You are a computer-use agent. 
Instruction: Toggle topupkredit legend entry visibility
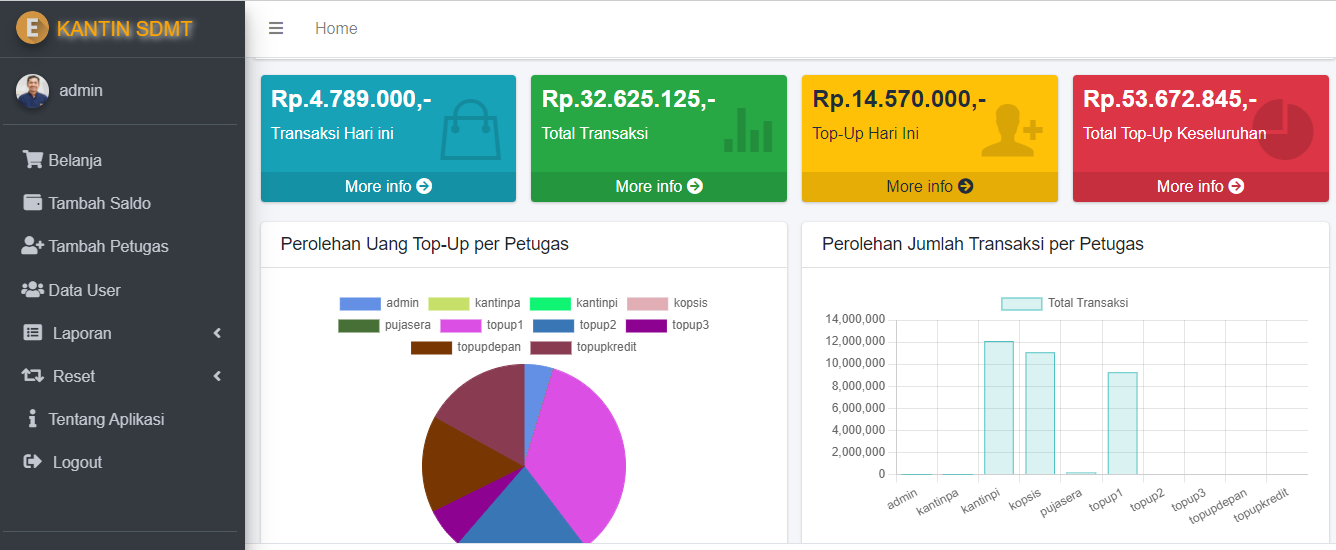pos(583,347)
